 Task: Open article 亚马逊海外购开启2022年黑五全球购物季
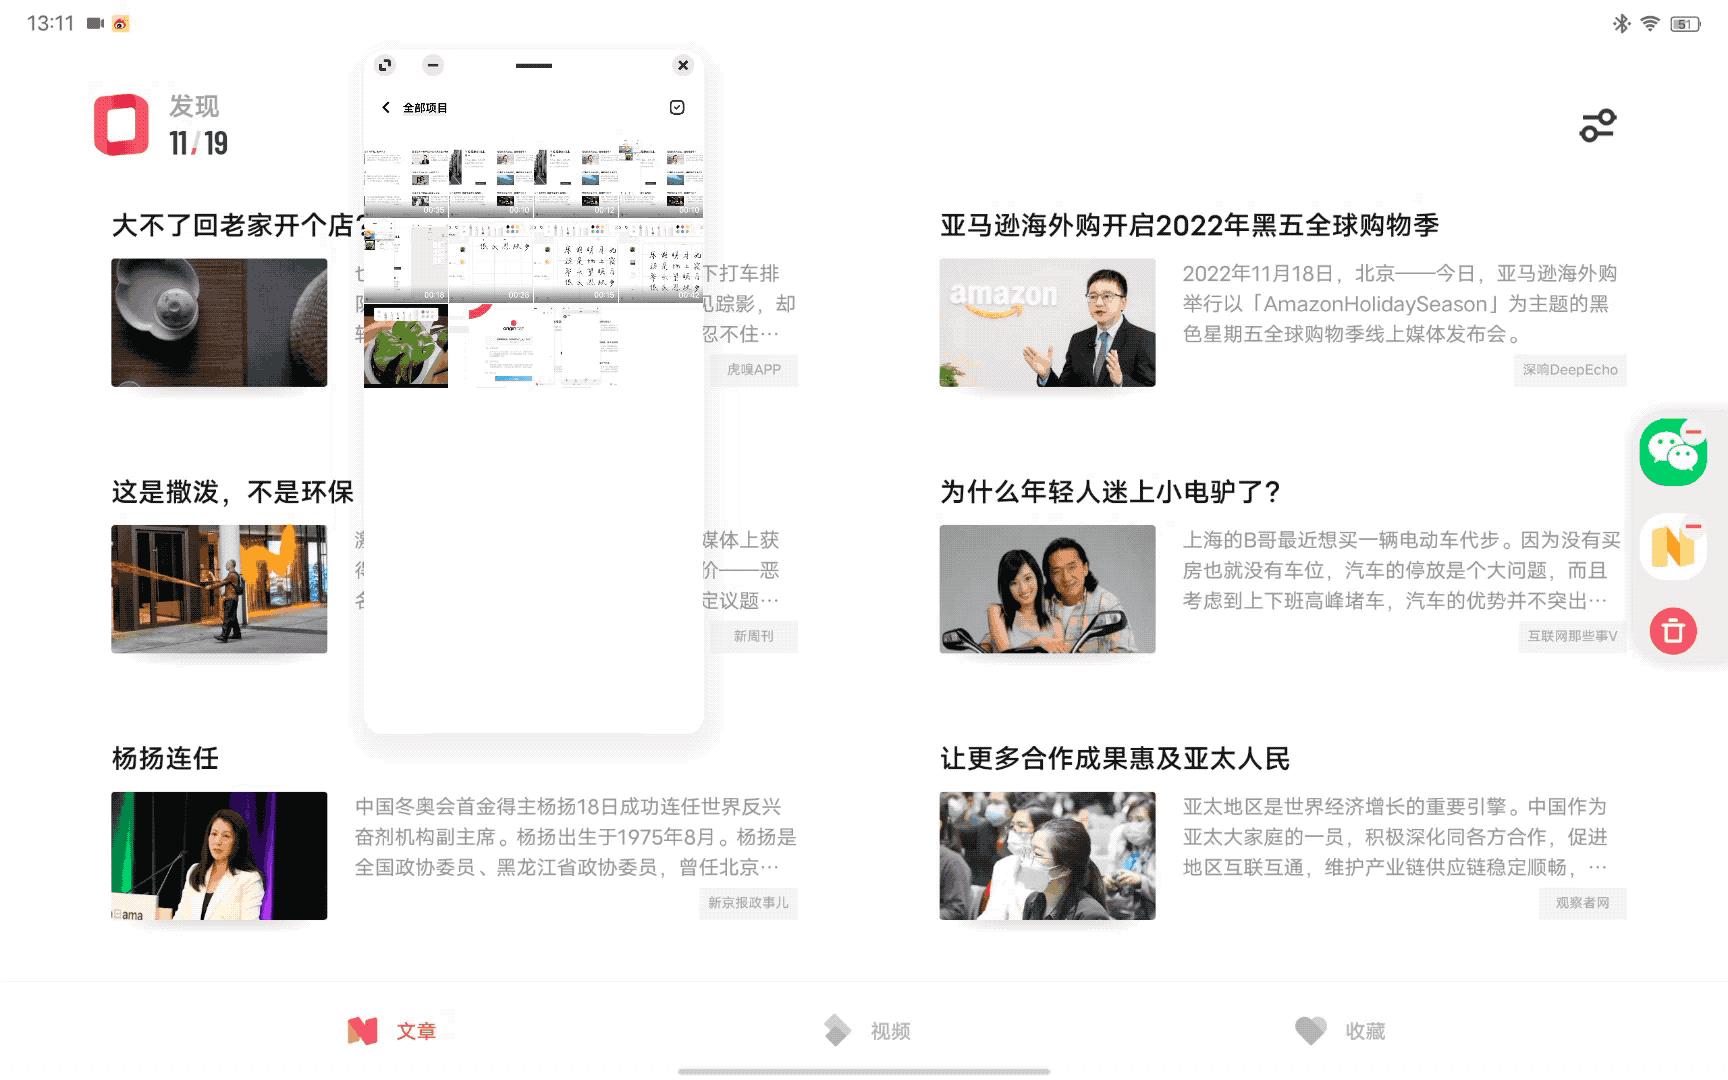(1189, 225)
